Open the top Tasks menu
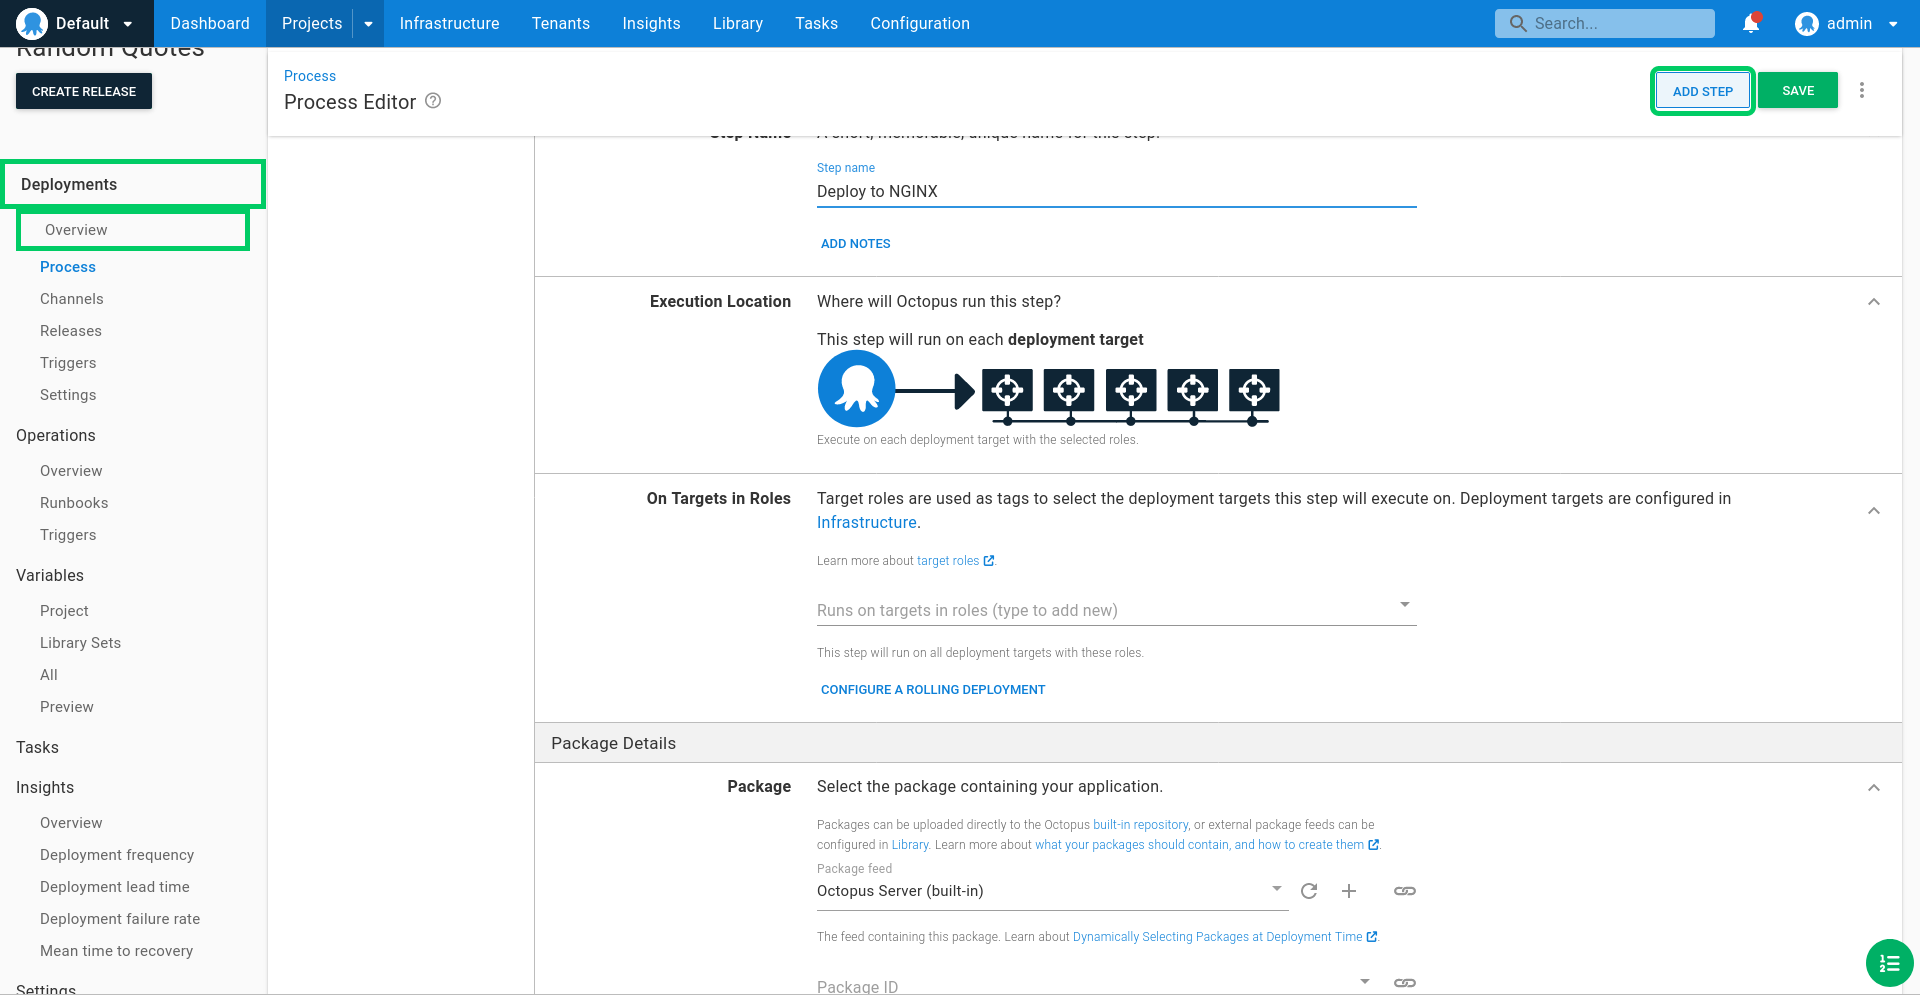This screenshot has width=1920, height=995. [816, 23]
